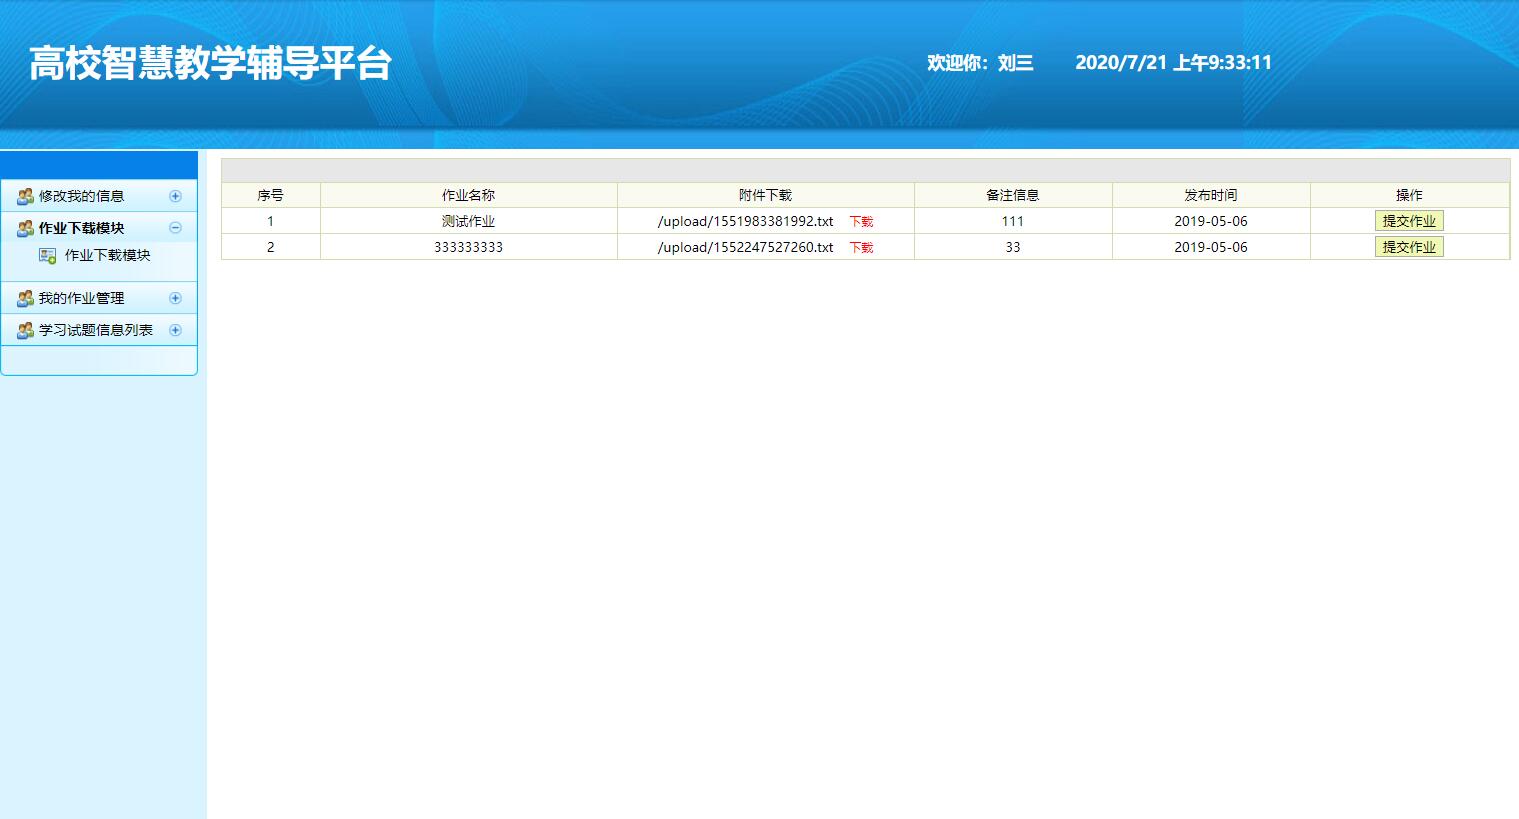Click 下载 for 测试作业

click(860, 221)
